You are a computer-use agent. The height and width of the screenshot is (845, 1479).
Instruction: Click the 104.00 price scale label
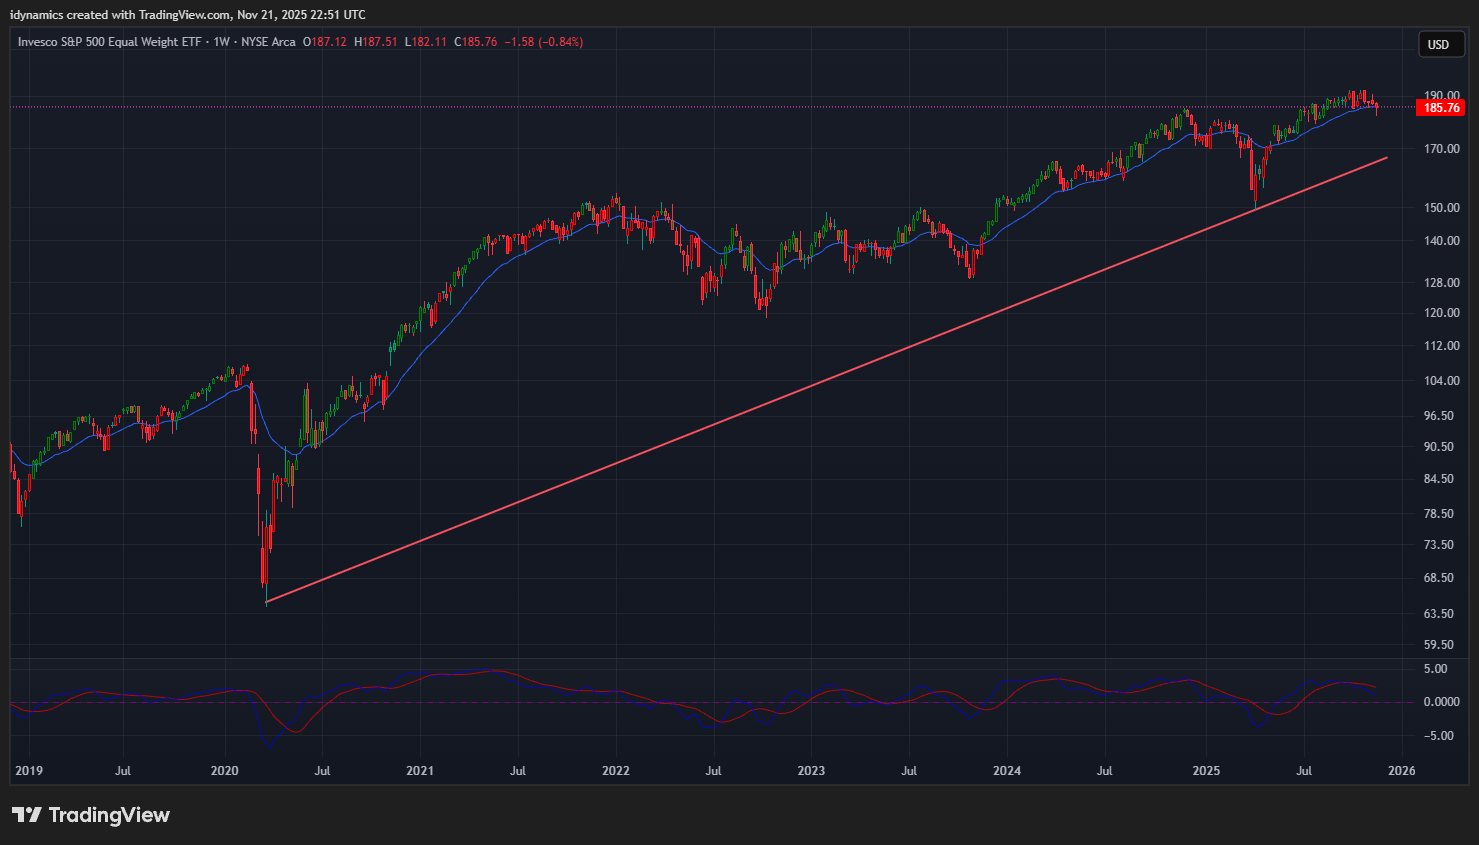coord(1441,381)
